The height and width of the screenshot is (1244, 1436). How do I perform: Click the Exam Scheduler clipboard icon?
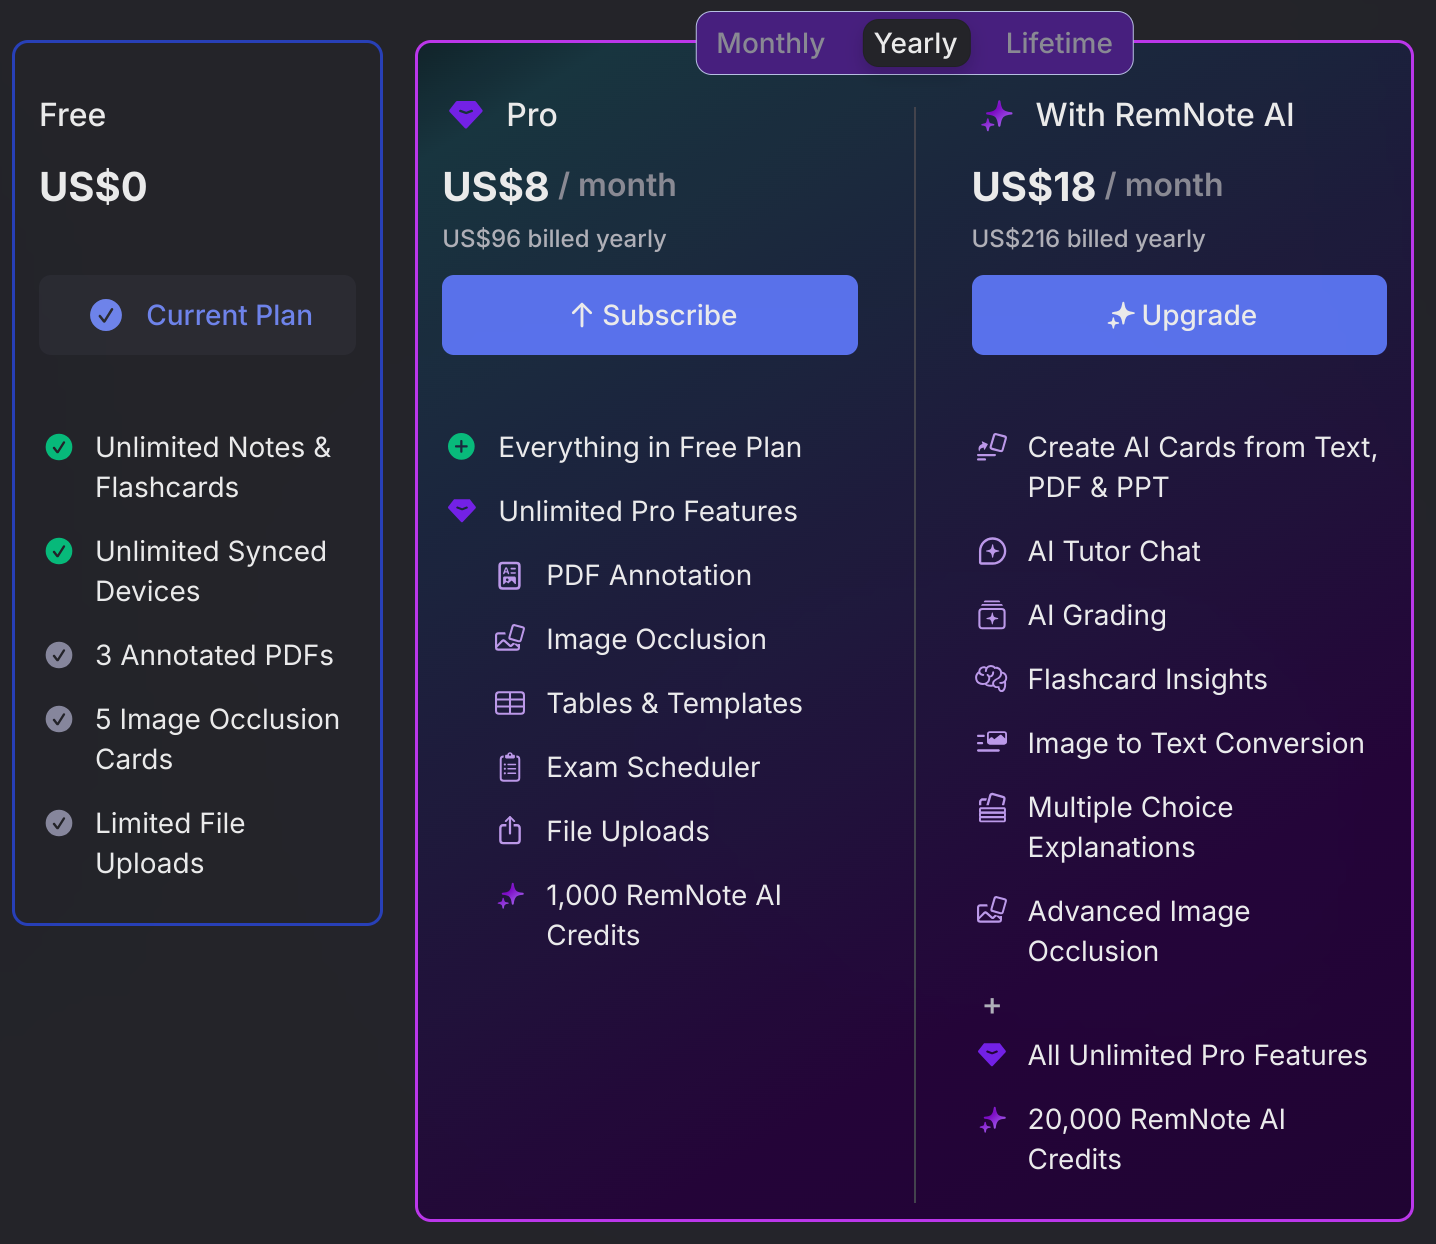tap(510, 767)
